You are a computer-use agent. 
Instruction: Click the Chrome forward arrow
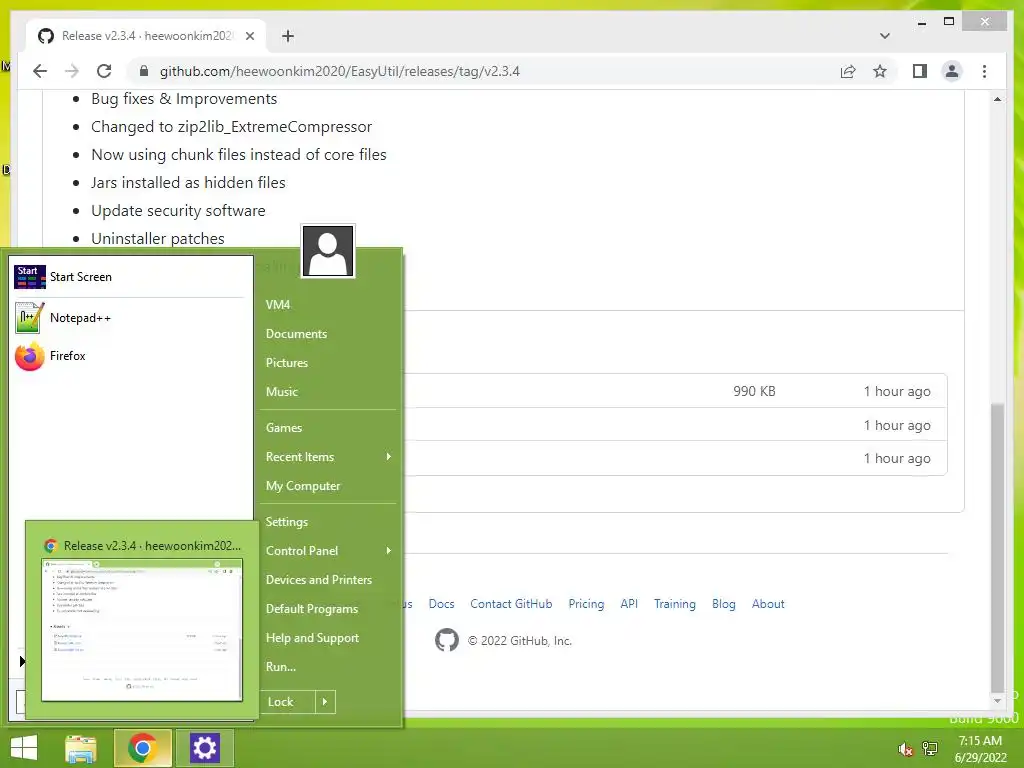(x=72, y=71)
